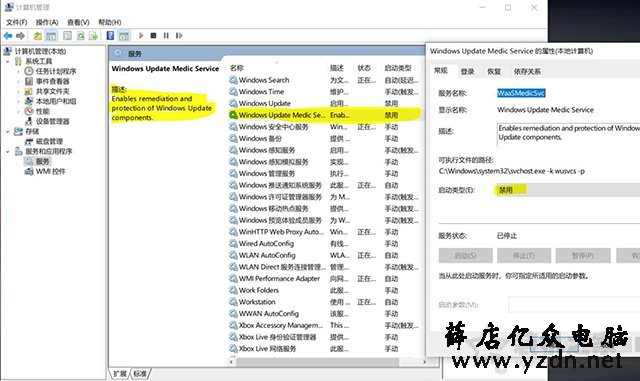Open the blue Help toolbar icon

[110, 36]
